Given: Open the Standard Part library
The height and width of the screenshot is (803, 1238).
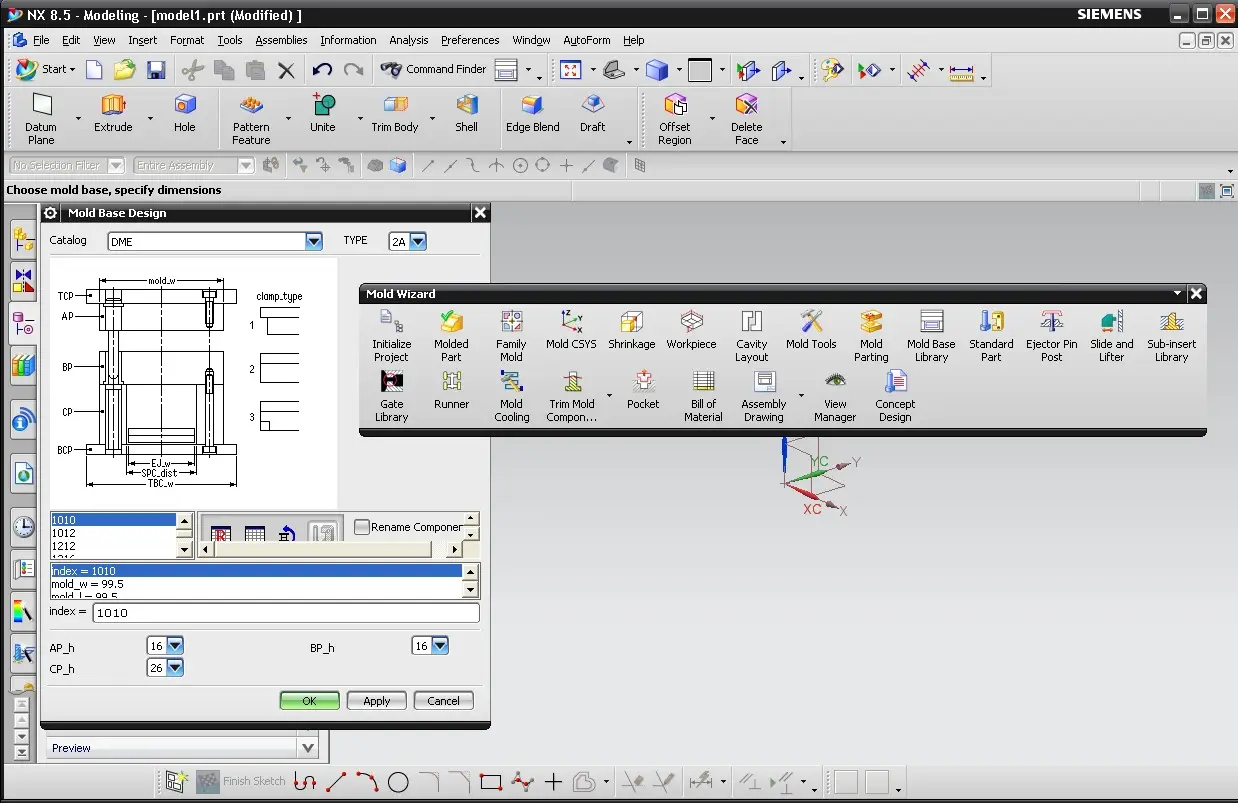Looking at the screenshot, I should click(x=991, y=335).
